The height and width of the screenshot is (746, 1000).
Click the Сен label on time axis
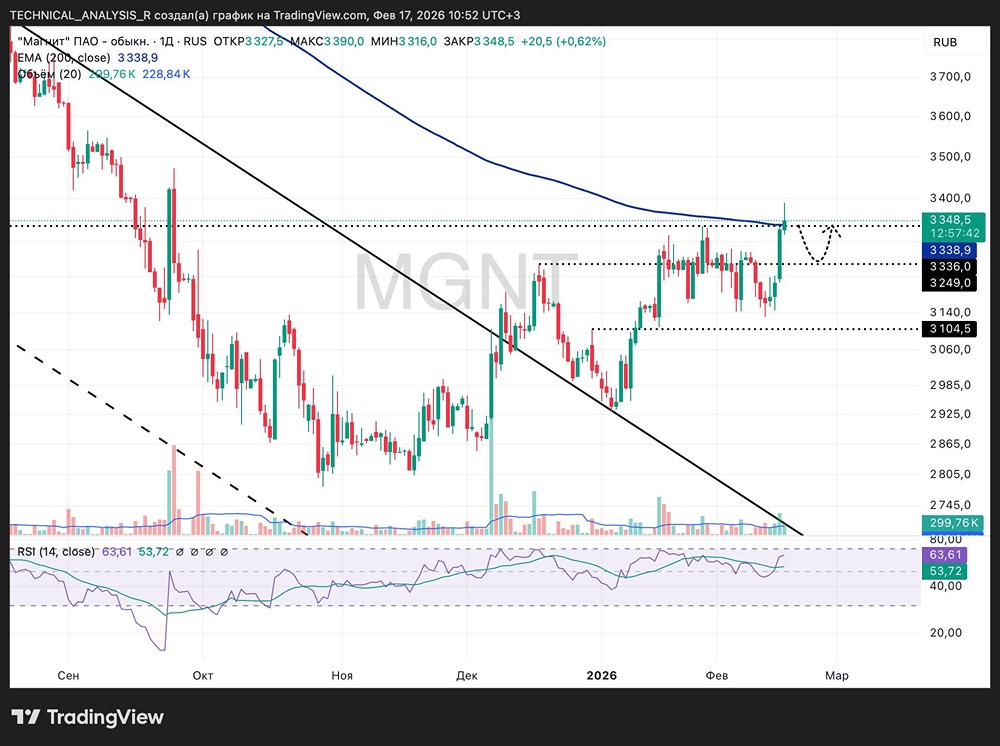[x=68, y=675]
